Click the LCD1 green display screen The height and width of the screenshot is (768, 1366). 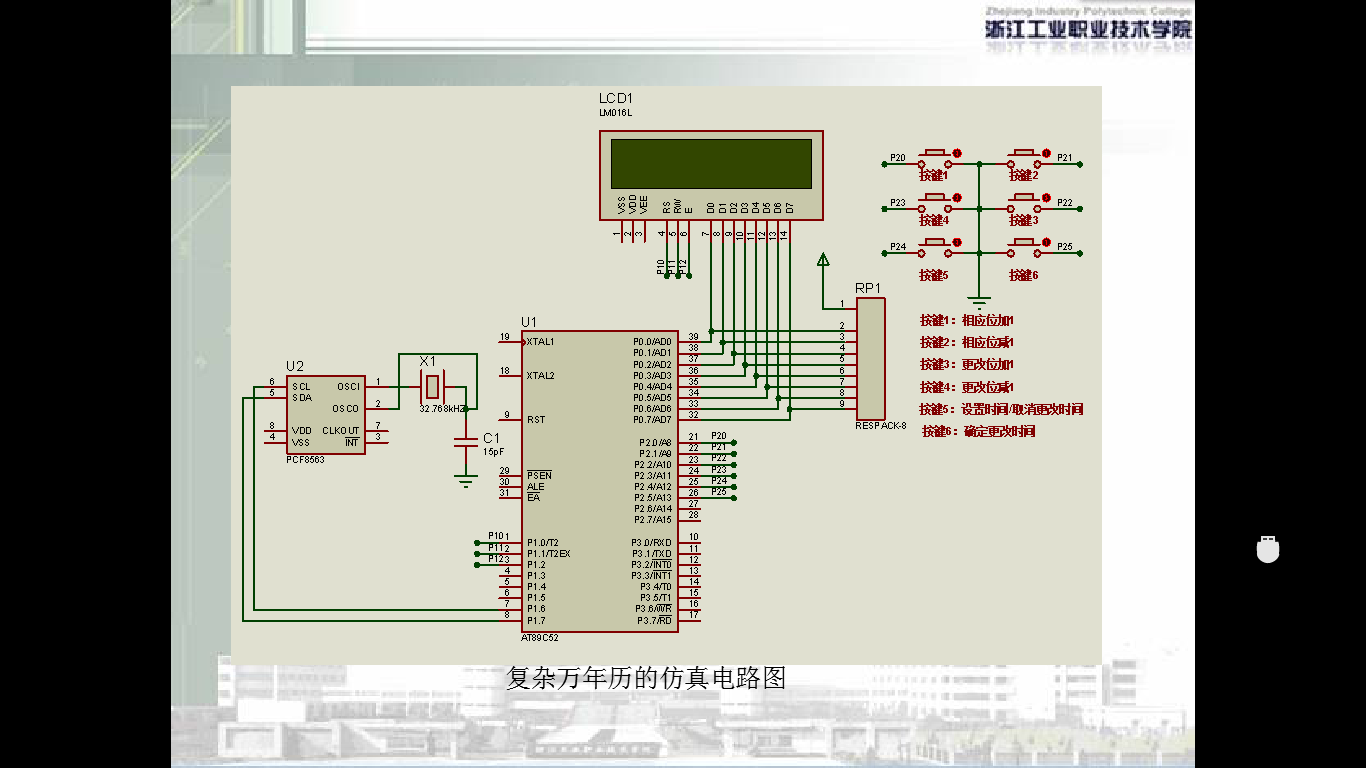711,163
